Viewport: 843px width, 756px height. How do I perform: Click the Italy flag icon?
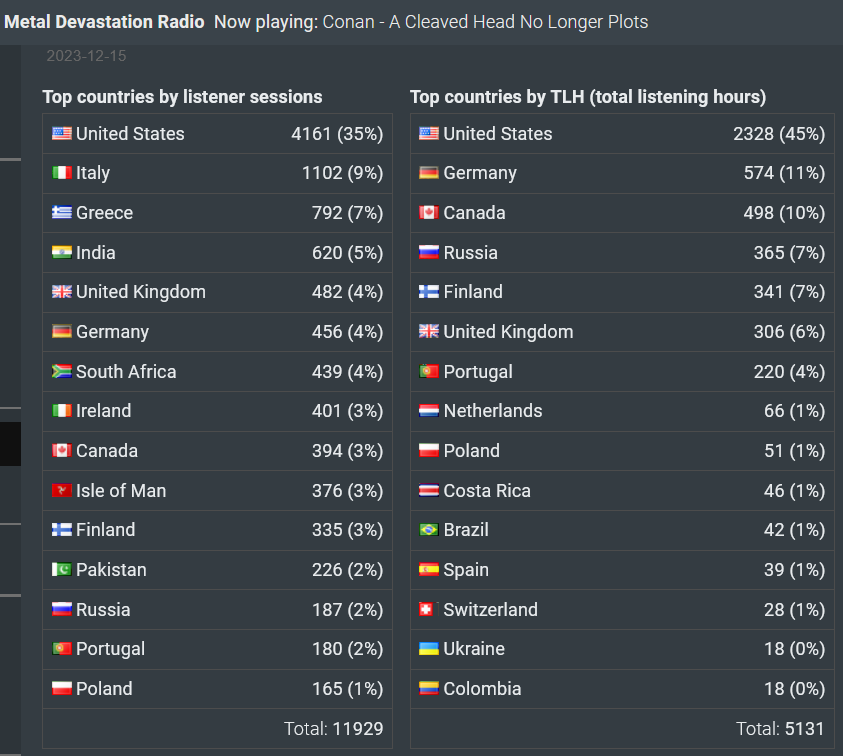pos(61,173)
